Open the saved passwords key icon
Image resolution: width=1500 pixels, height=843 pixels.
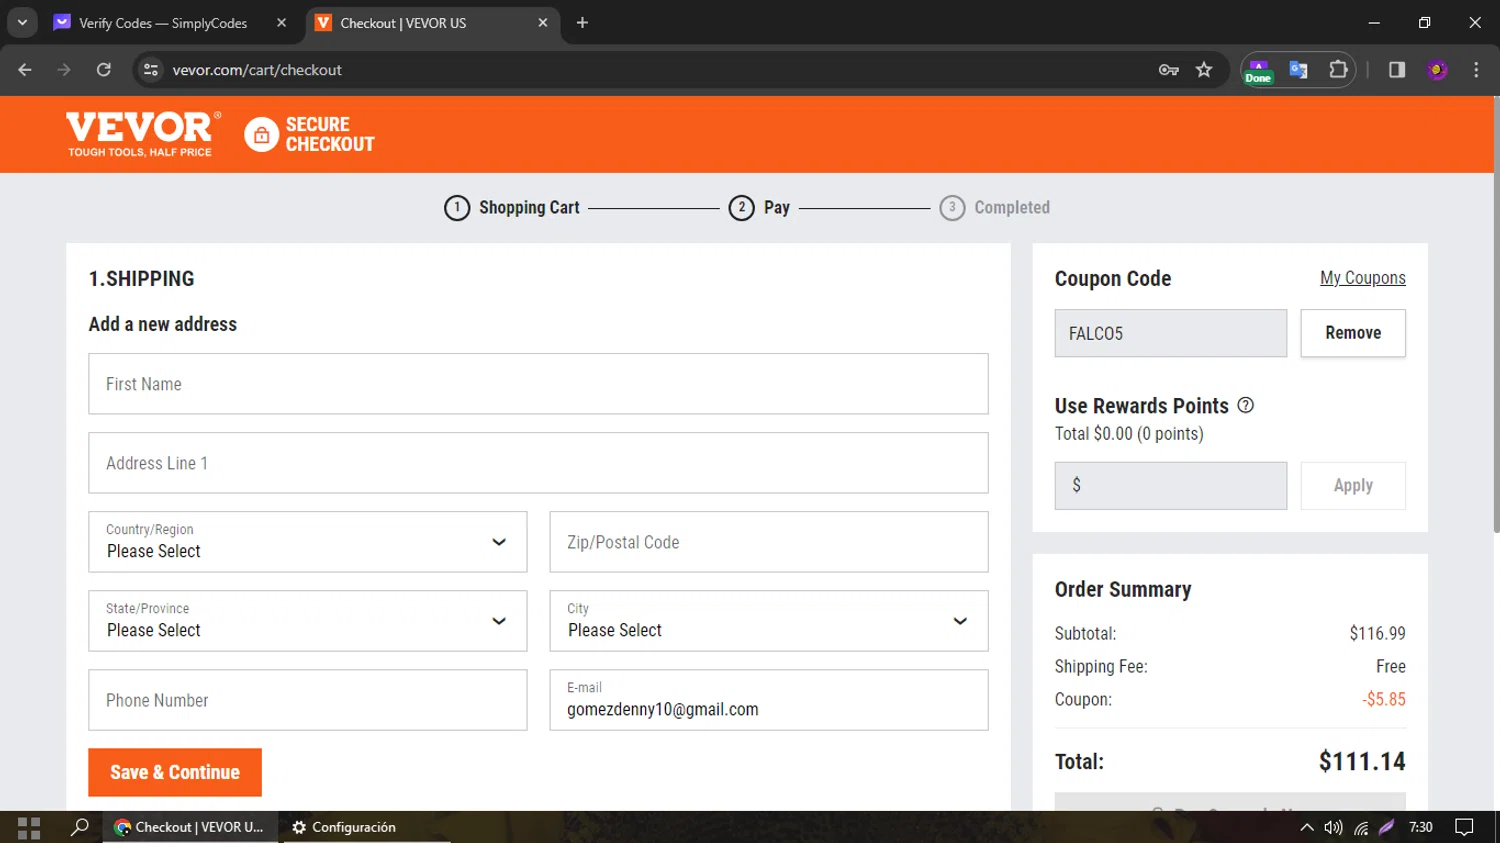click(1168, 70)
